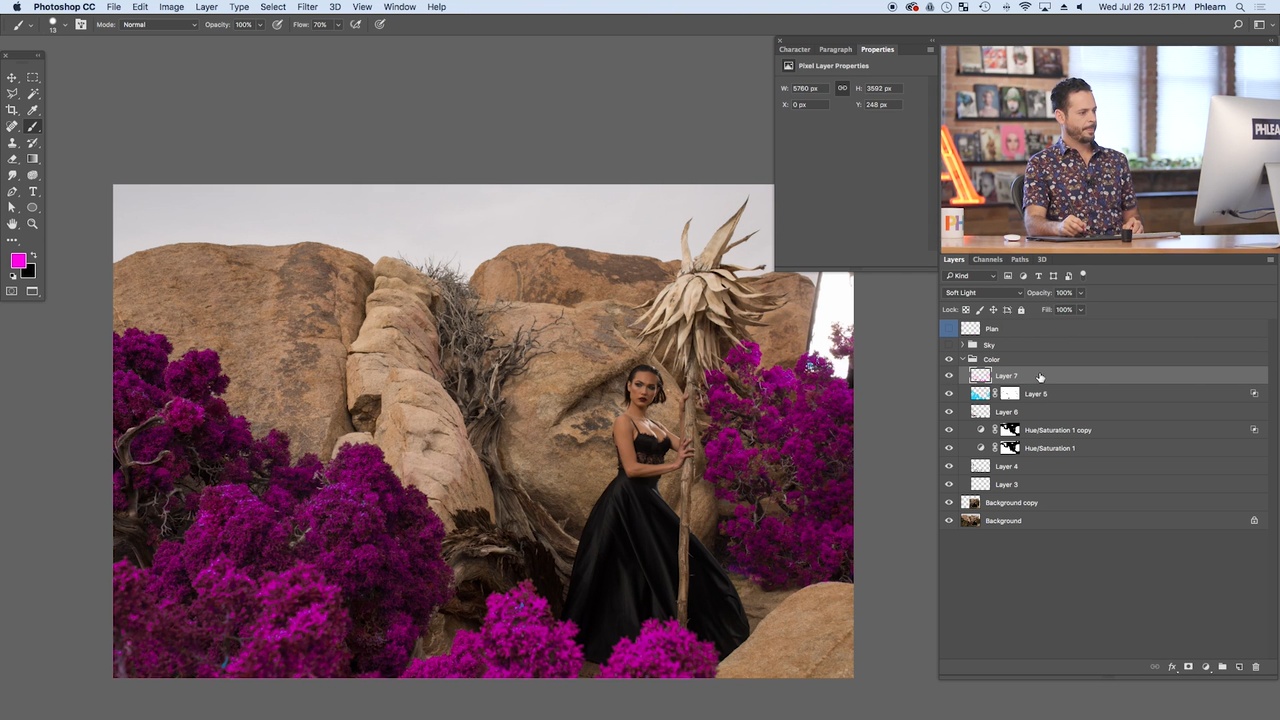The height and width of the screenshot is (720, 1280).
Task: Hide the Background copy layer
Action: click(949, 503)
